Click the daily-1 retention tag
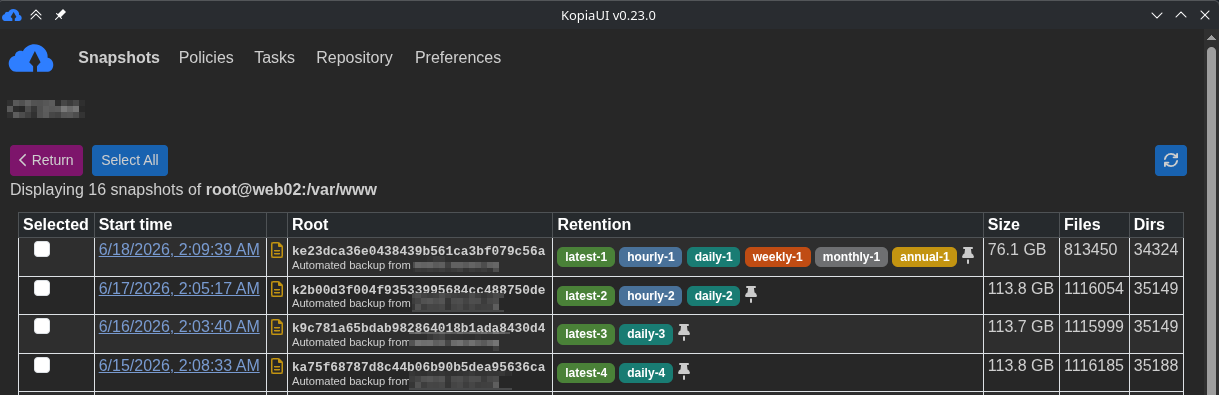This screenshot has width=1219, height=395. pyautogui.click(x=714, y=257)
